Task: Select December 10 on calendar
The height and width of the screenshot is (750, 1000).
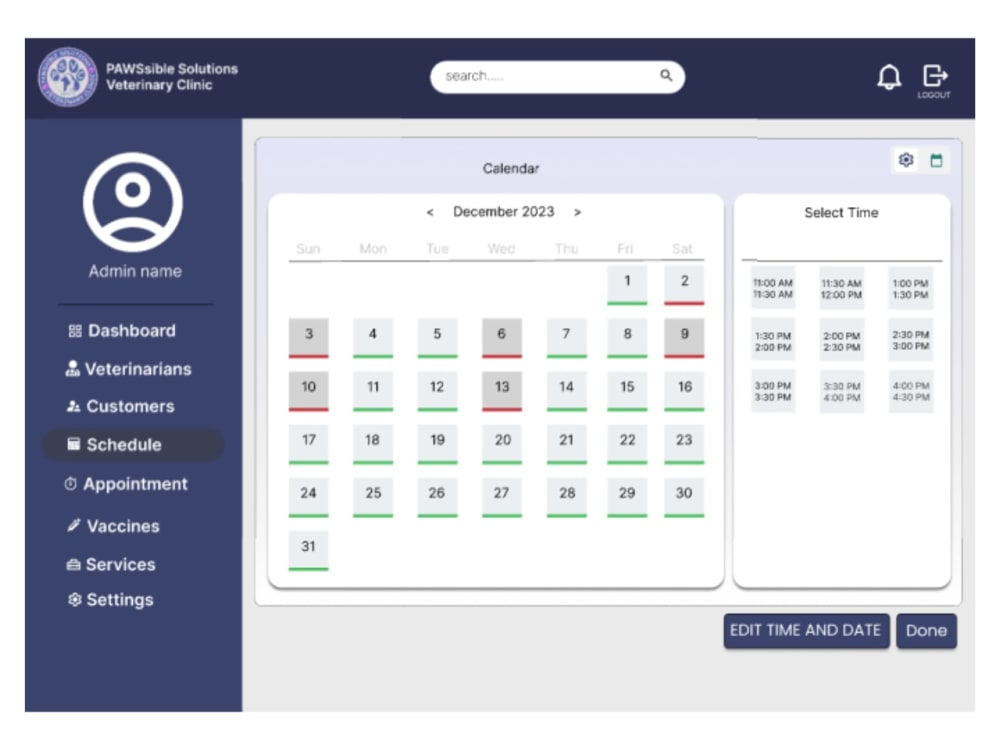Action: point(309,390)
